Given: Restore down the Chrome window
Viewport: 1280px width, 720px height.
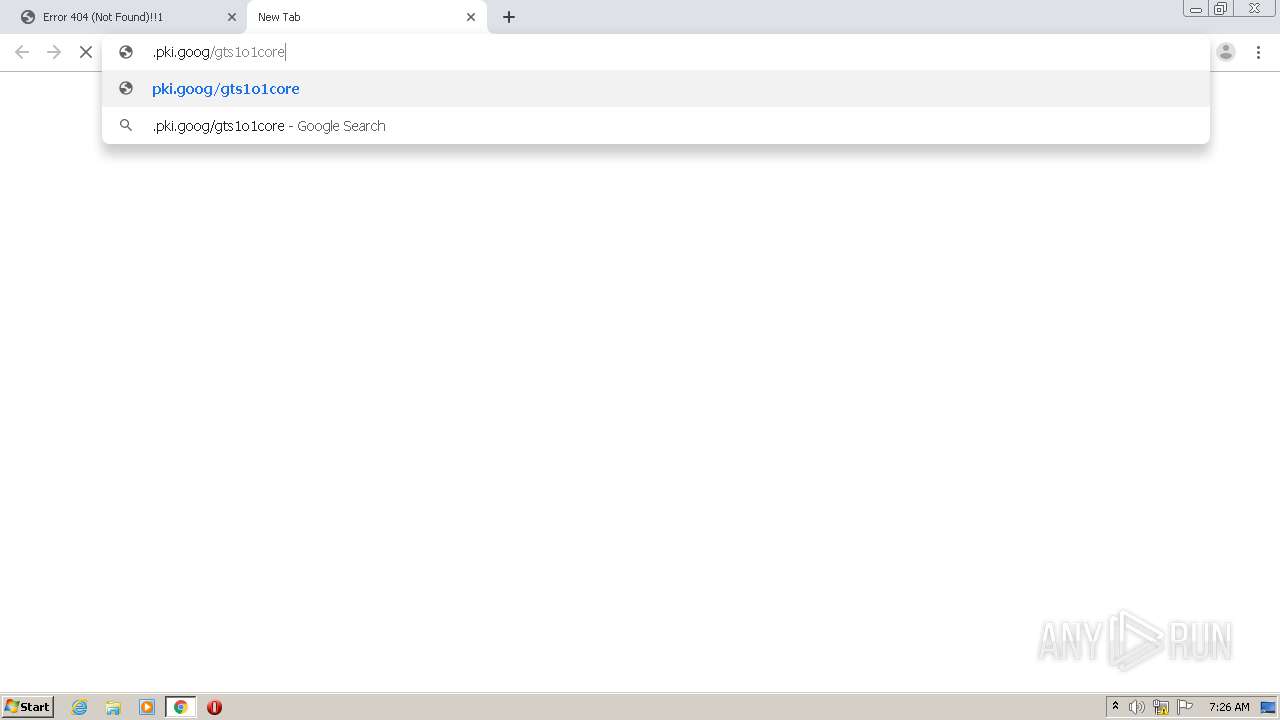Looking at the screenshot, I should (x=1221, y=9).
